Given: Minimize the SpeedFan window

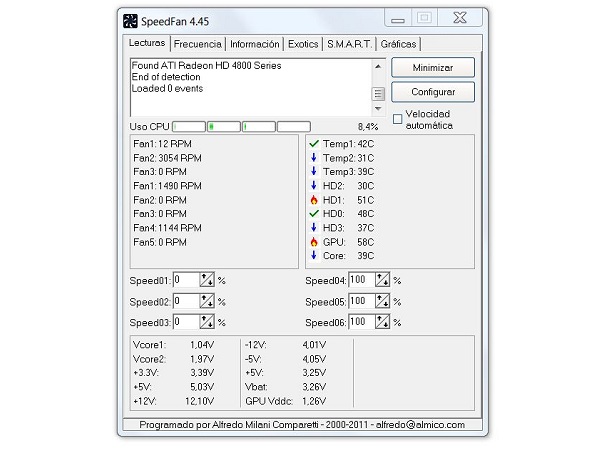Looking at the screenshot, I should 398,18.
